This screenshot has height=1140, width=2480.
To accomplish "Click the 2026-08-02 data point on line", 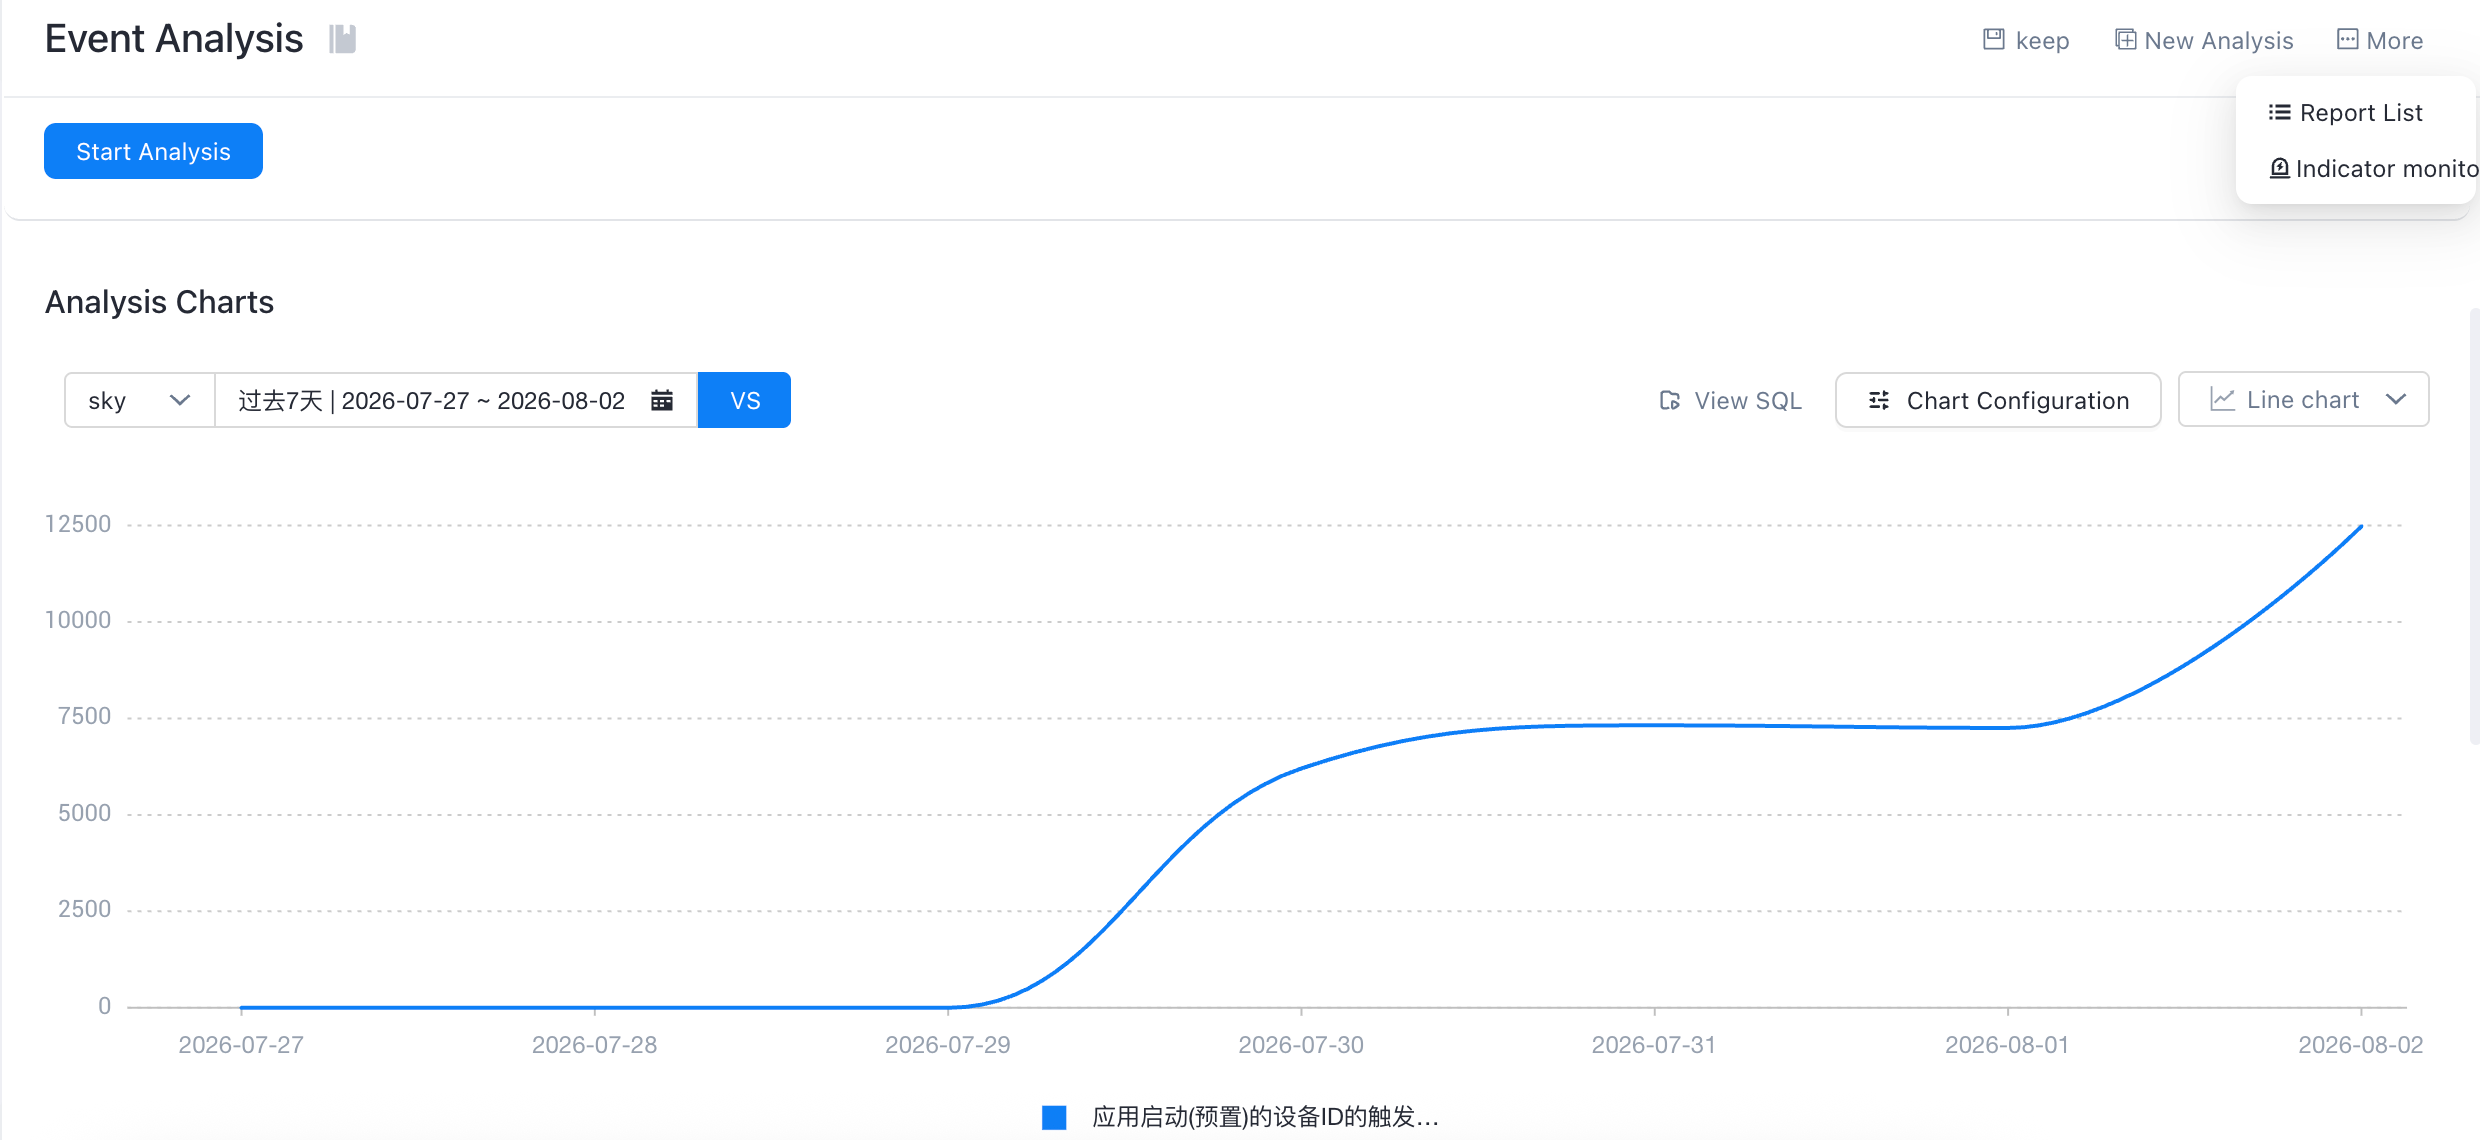I will [2361, 526].
